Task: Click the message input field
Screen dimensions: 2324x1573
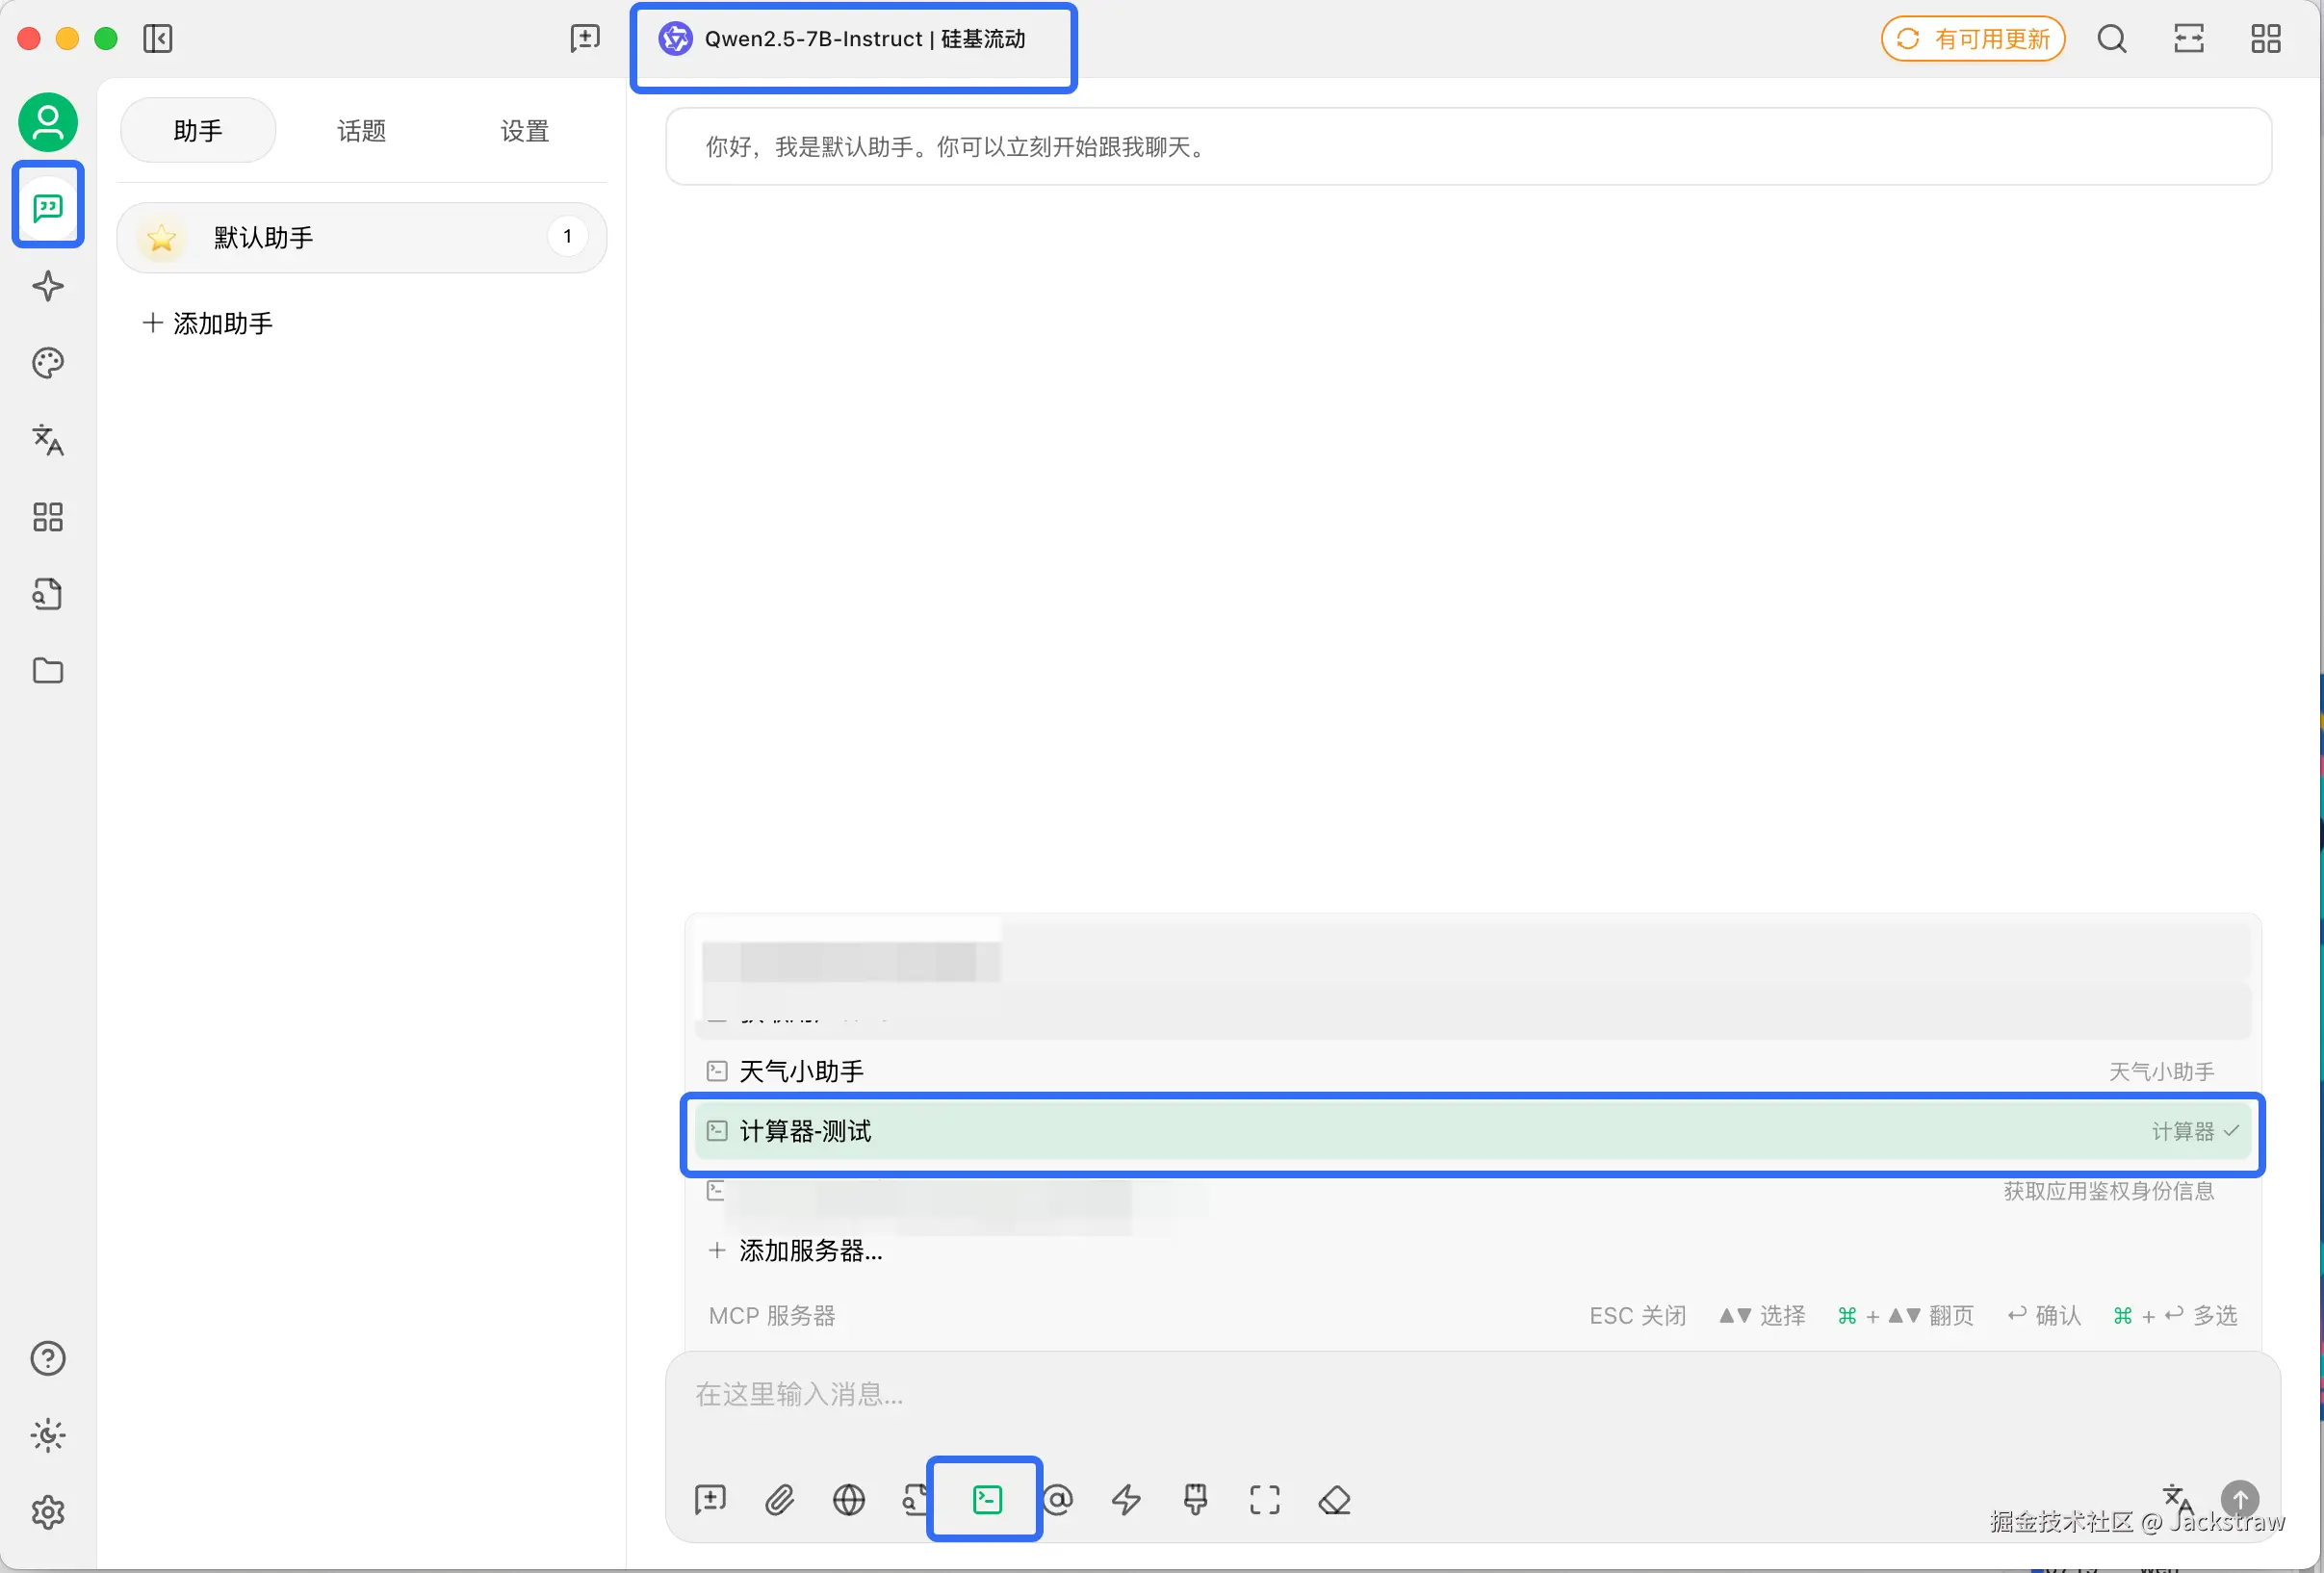Action: coord(1472,1394)
